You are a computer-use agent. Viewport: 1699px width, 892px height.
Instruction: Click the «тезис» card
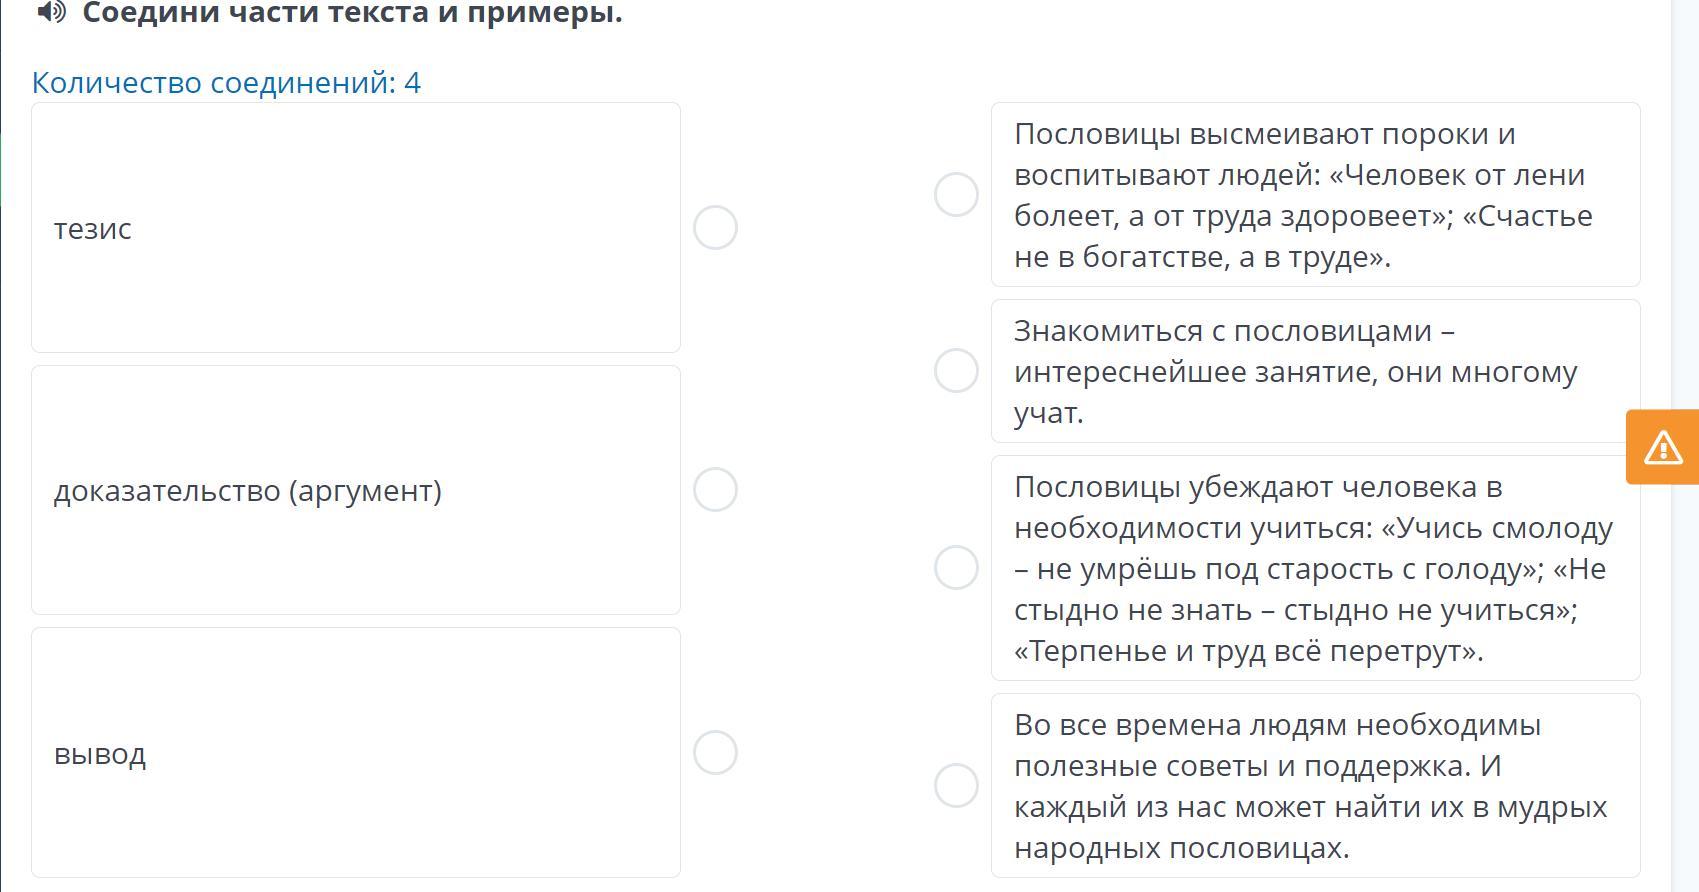point(355,228)
